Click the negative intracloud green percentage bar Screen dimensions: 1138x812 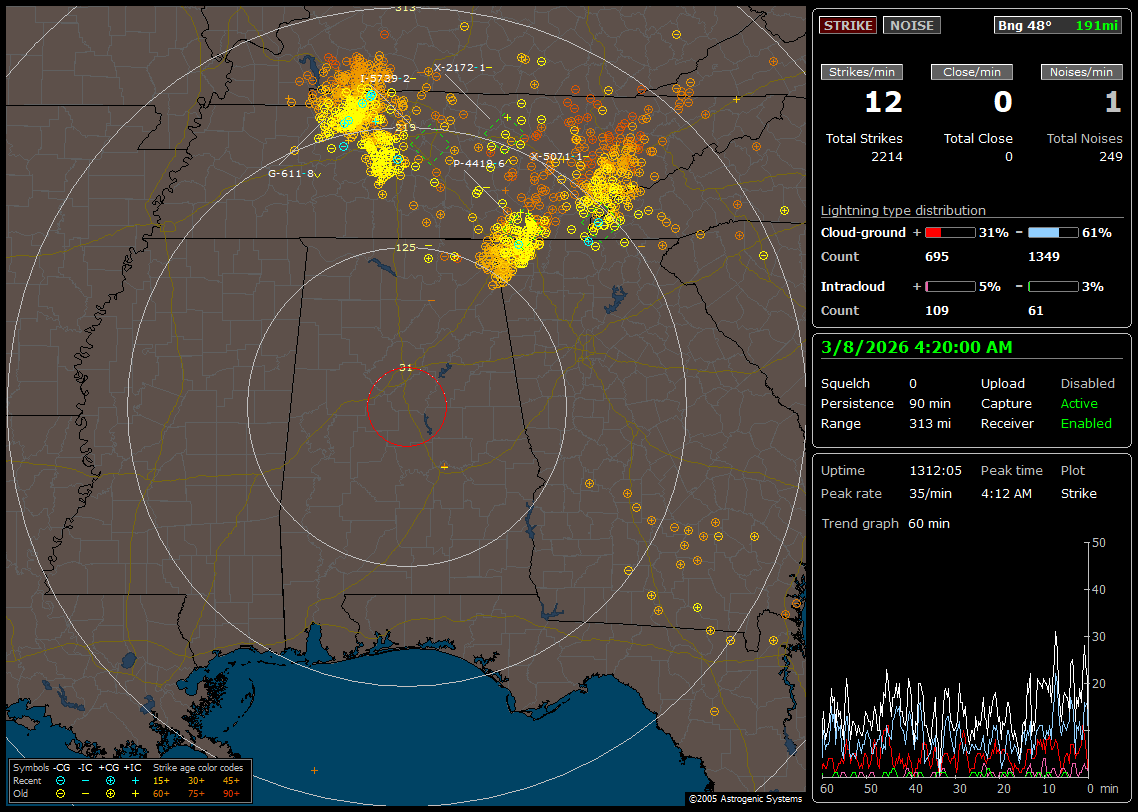pyautogui.click(x=1053, y=286)
